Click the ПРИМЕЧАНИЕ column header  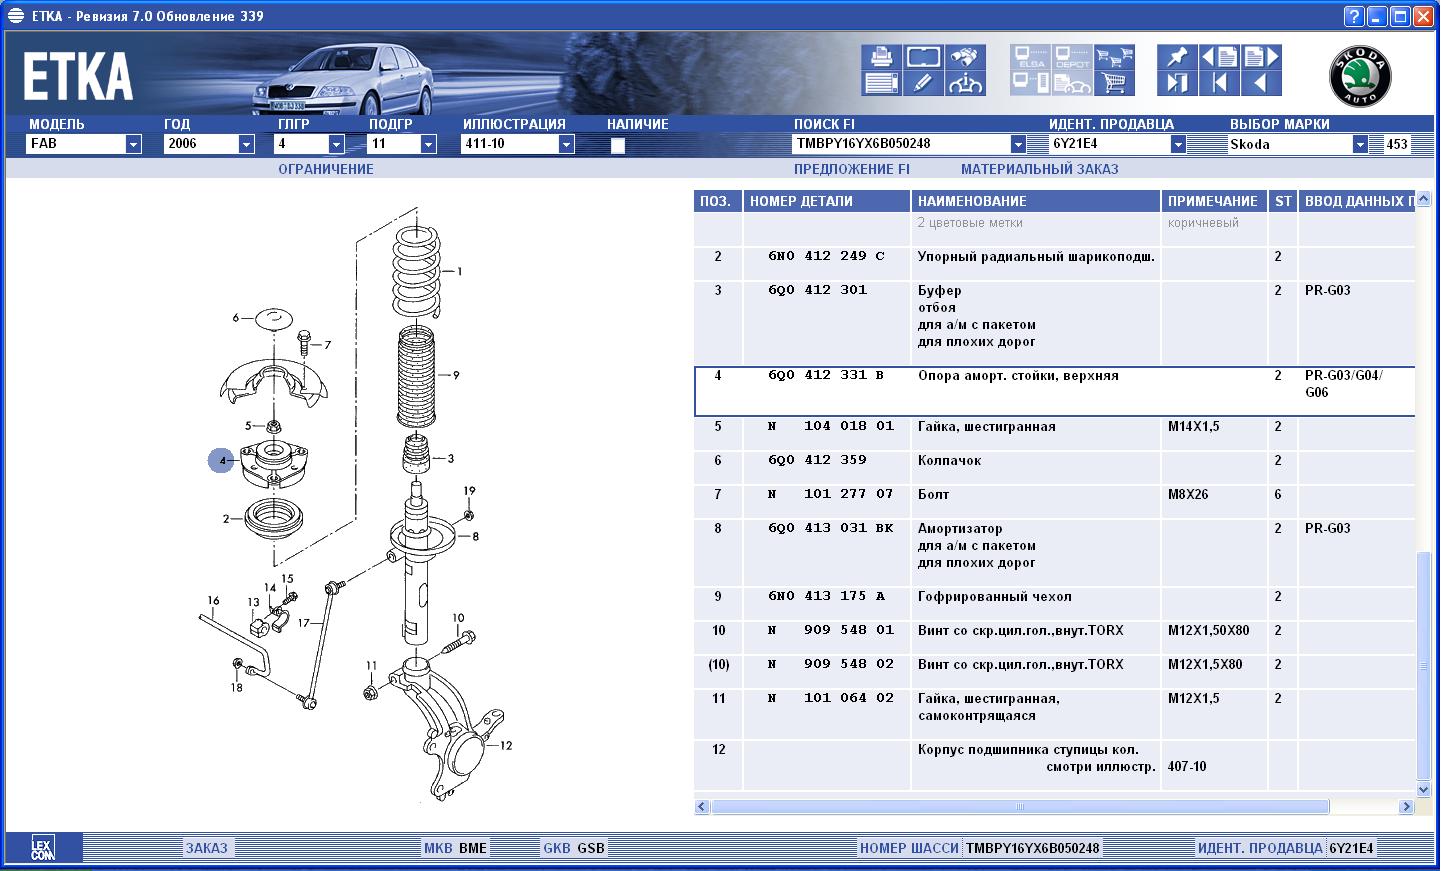click(x=1214, y=201)
